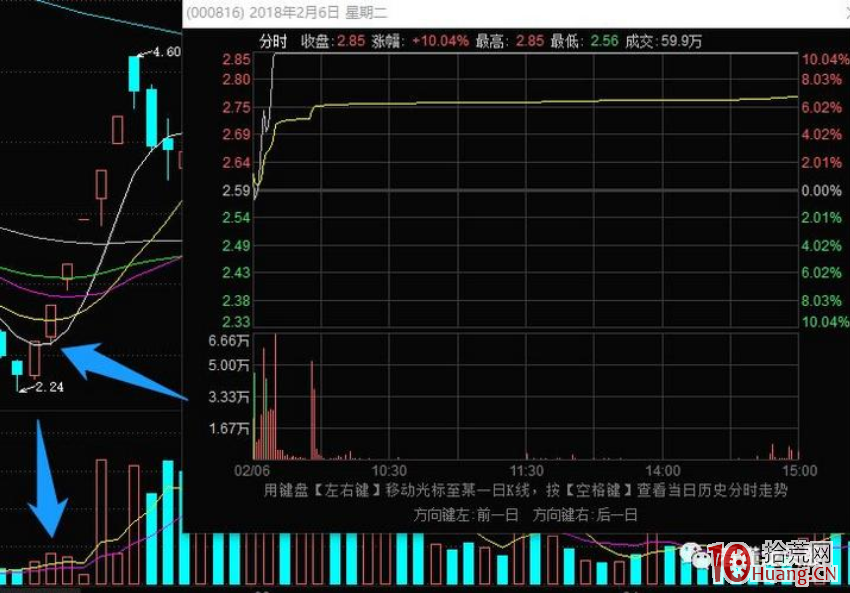
Task: Click the 2.59 baseline price label
Action: click(236, 190)
